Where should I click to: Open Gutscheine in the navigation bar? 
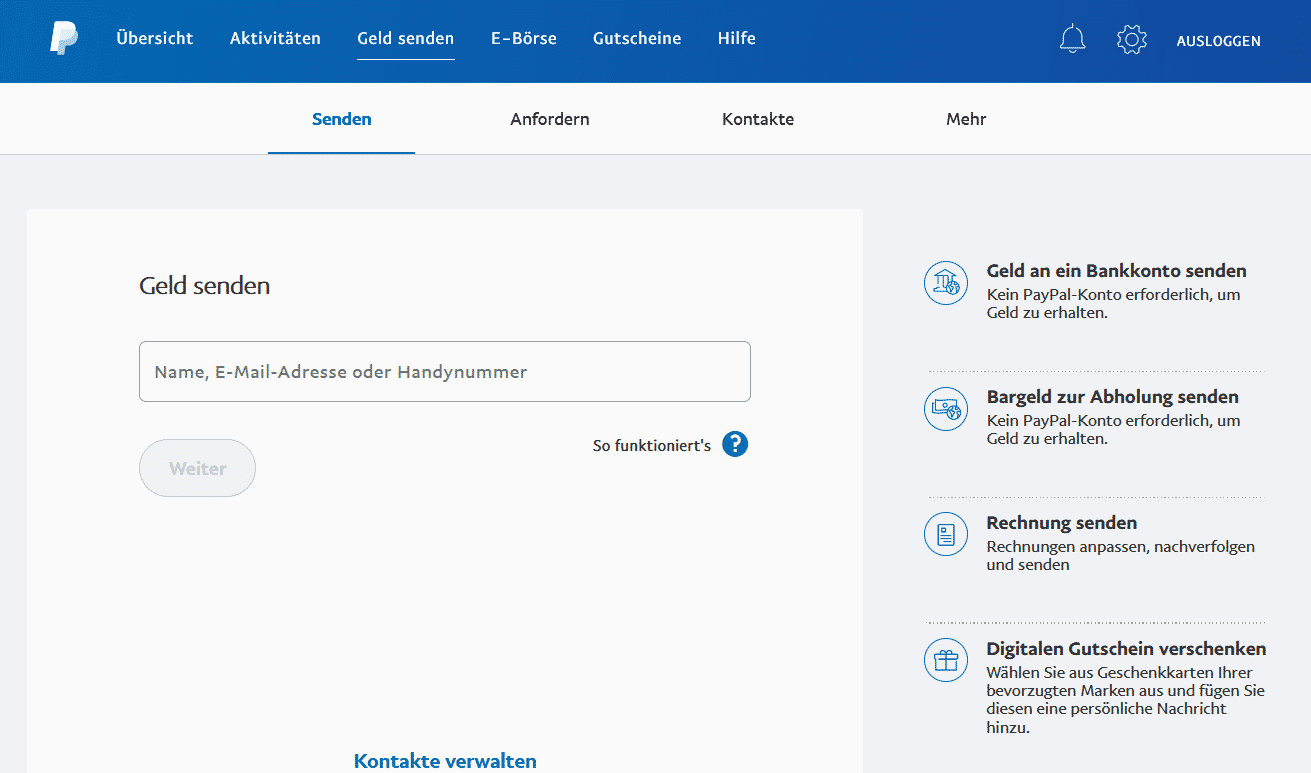pyautogui.click(x=637, y=39)
